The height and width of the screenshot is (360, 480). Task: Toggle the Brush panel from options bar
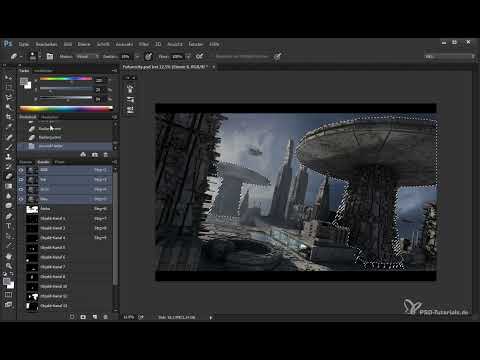(x=50, y=56)
